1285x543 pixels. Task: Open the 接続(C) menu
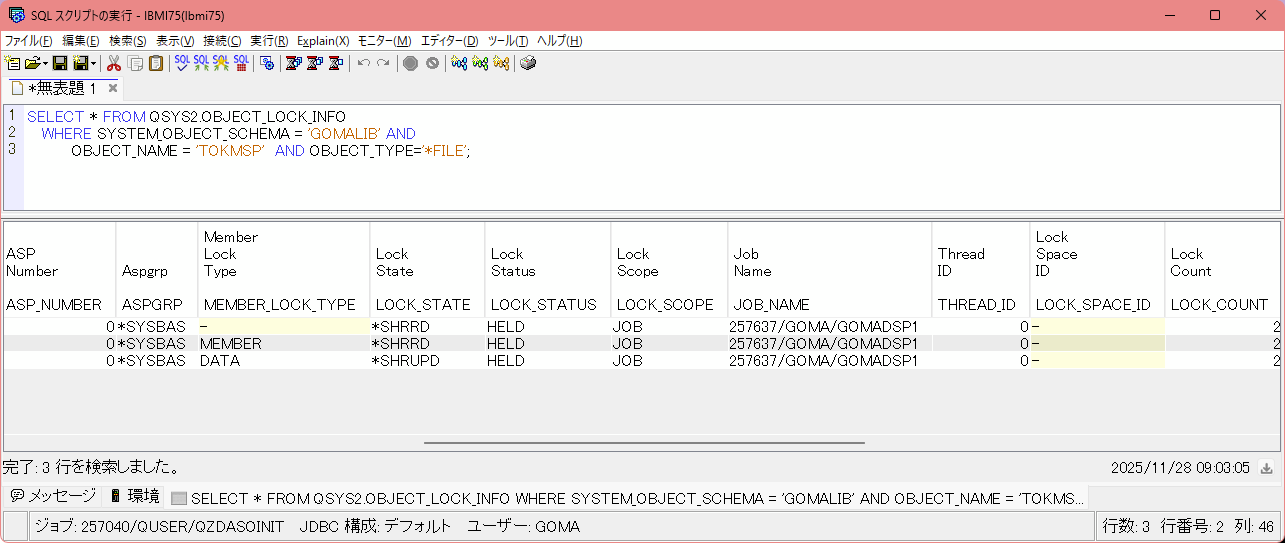222,41
